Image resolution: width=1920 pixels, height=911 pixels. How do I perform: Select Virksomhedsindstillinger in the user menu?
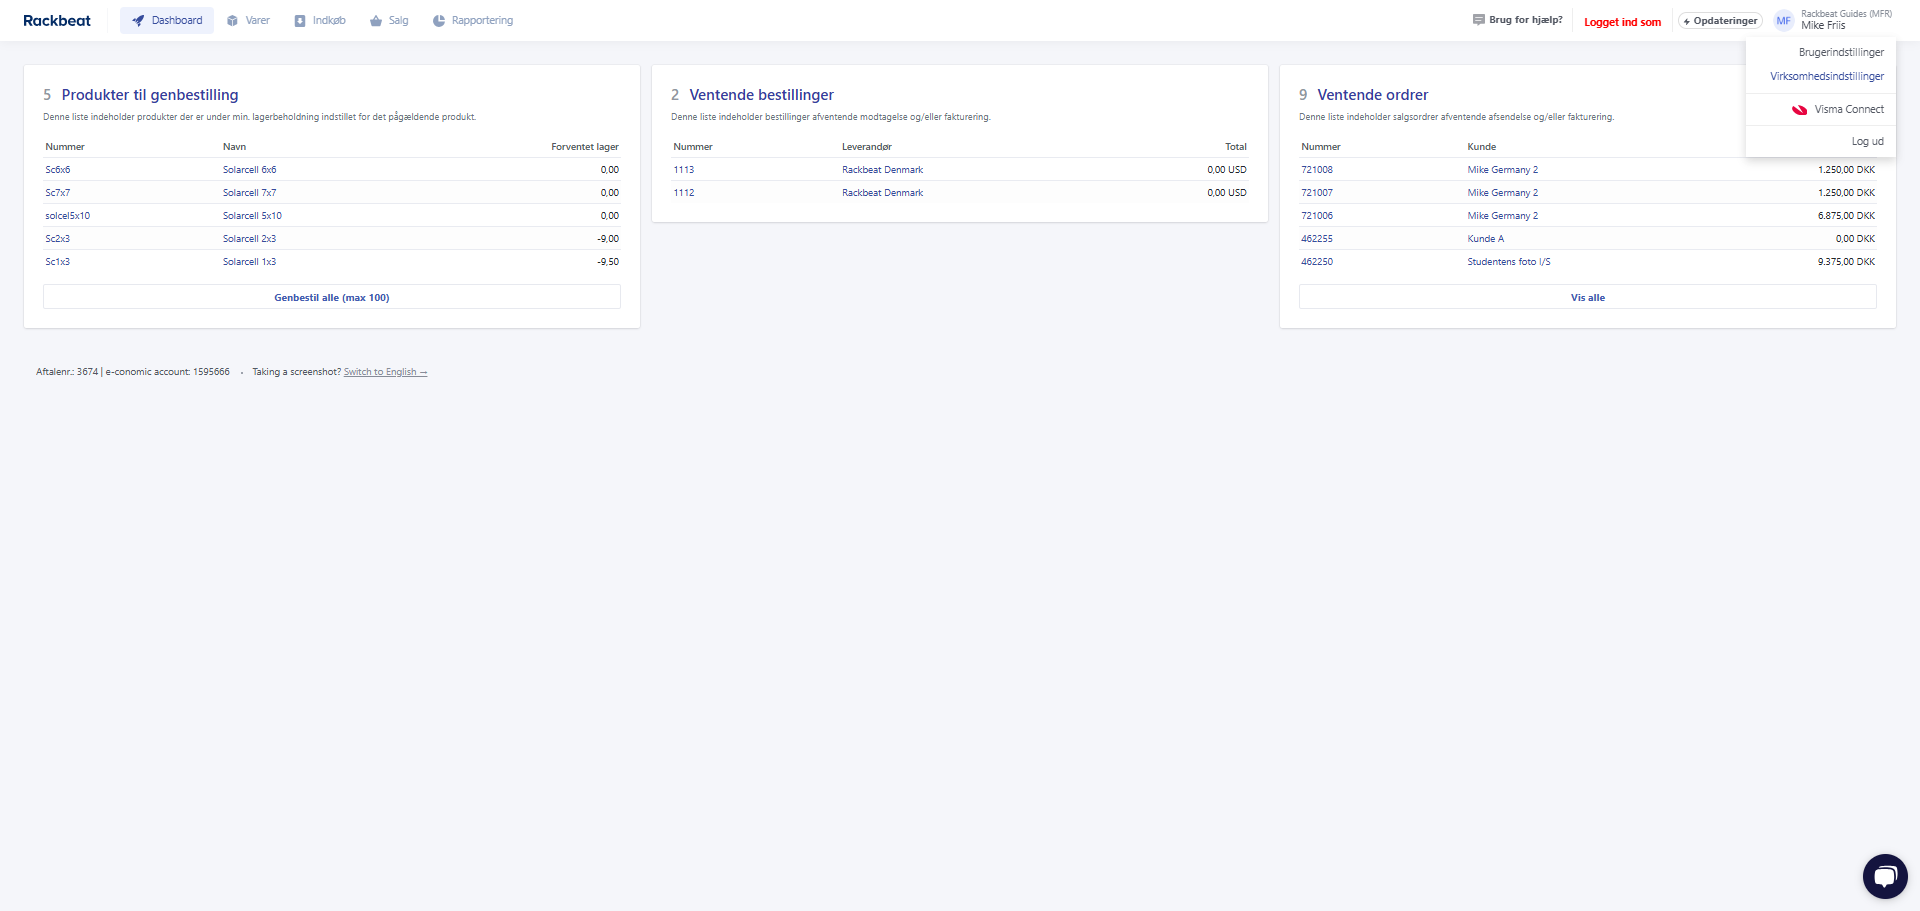[1826, 76]
